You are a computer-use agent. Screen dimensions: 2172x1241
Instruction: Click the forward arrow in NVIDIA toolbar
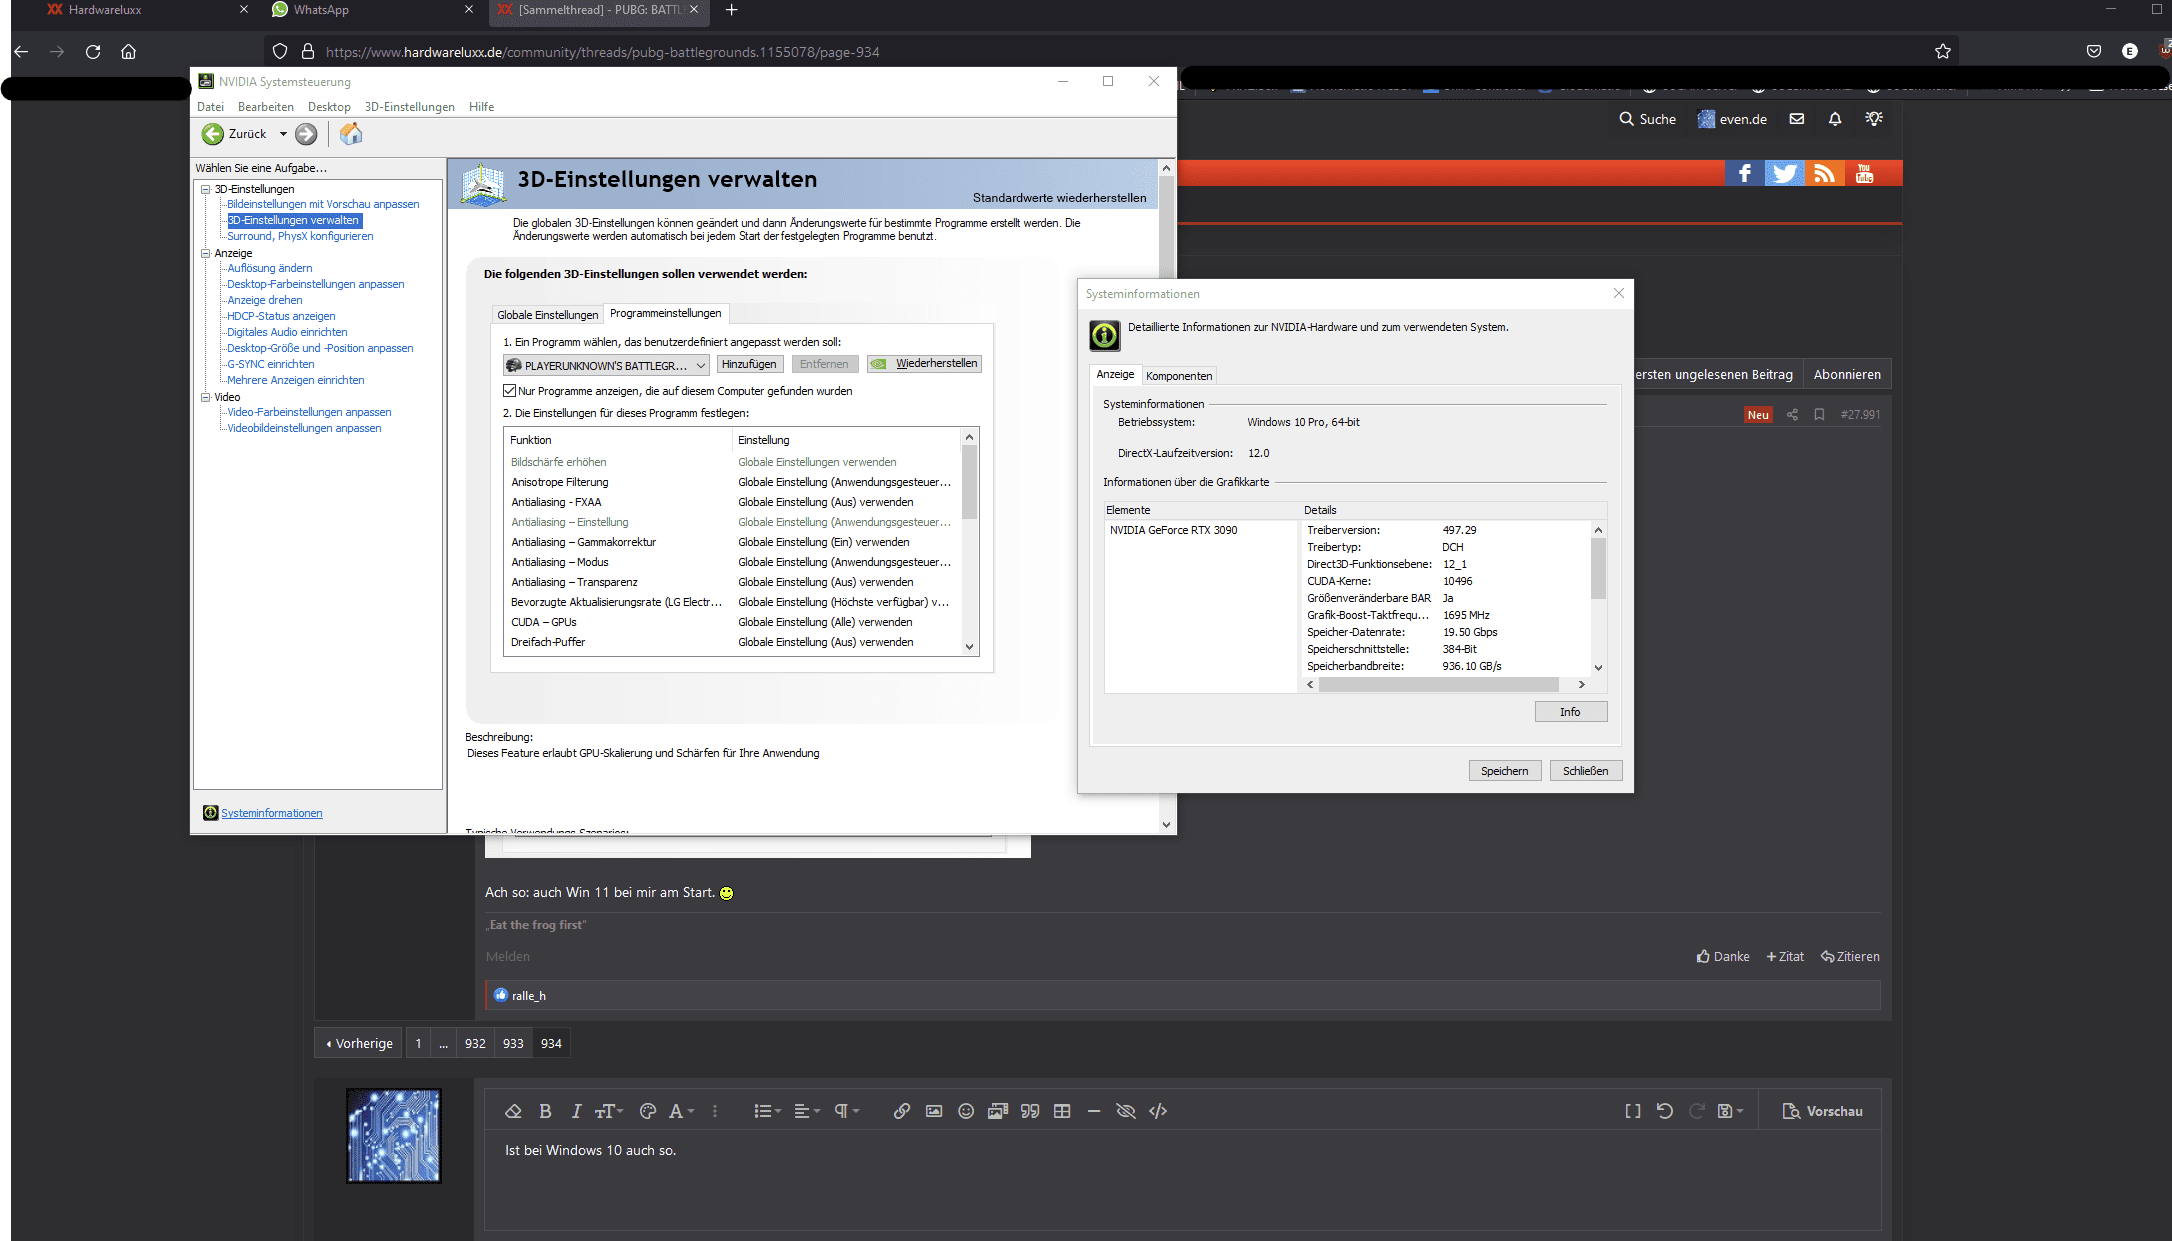tap(306, 134)
